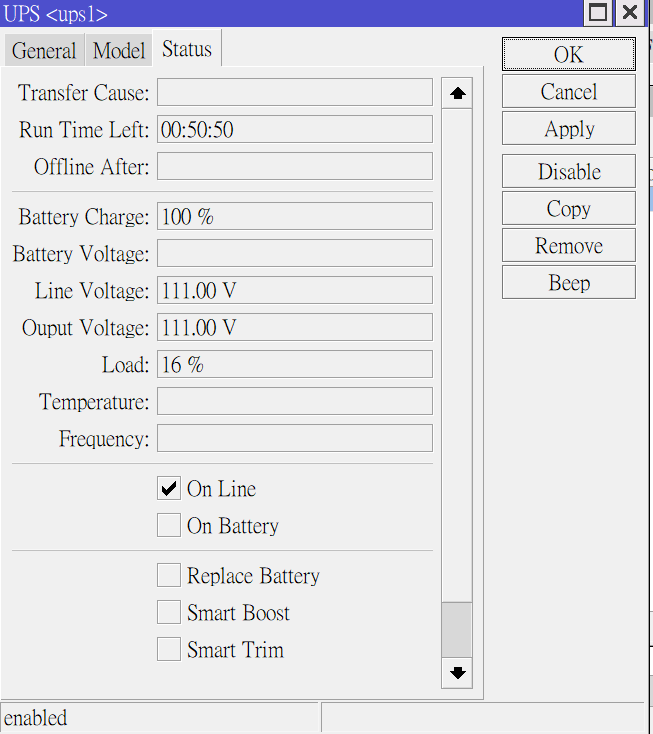The image size is (653, 734).
Task: Click the vertical scrollbar thumb
Action: pyautogui.click(x=457, y=630)
